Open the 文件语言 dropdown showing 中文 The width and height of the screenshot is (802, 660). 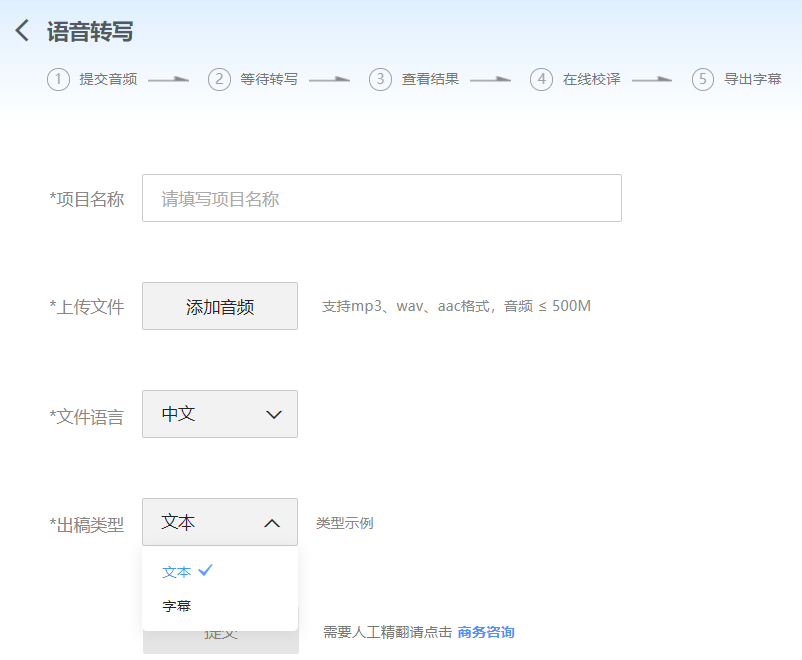pos(219,414)
